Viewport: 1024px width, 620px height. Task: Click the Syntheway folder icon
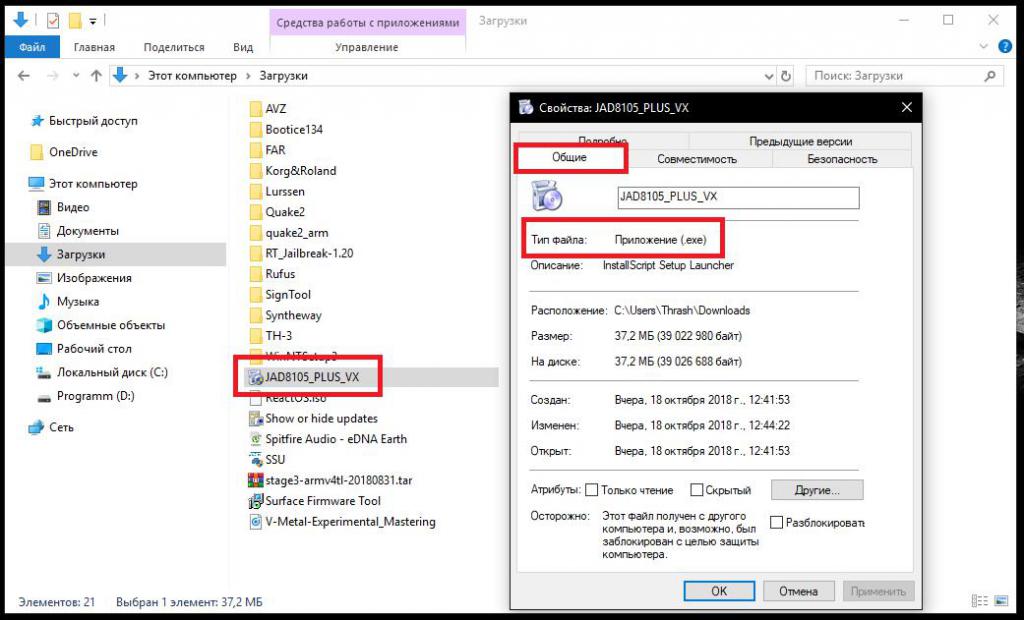click(x=255, y=315)
